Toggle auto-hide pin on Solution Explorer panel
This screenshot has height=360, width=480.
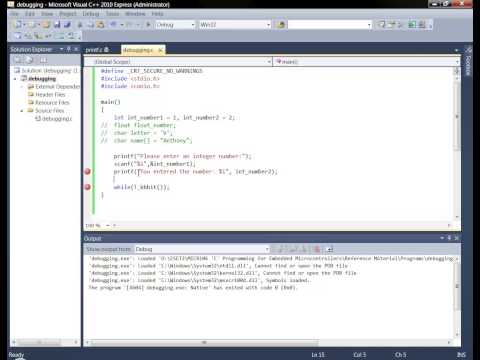[69, 49]
